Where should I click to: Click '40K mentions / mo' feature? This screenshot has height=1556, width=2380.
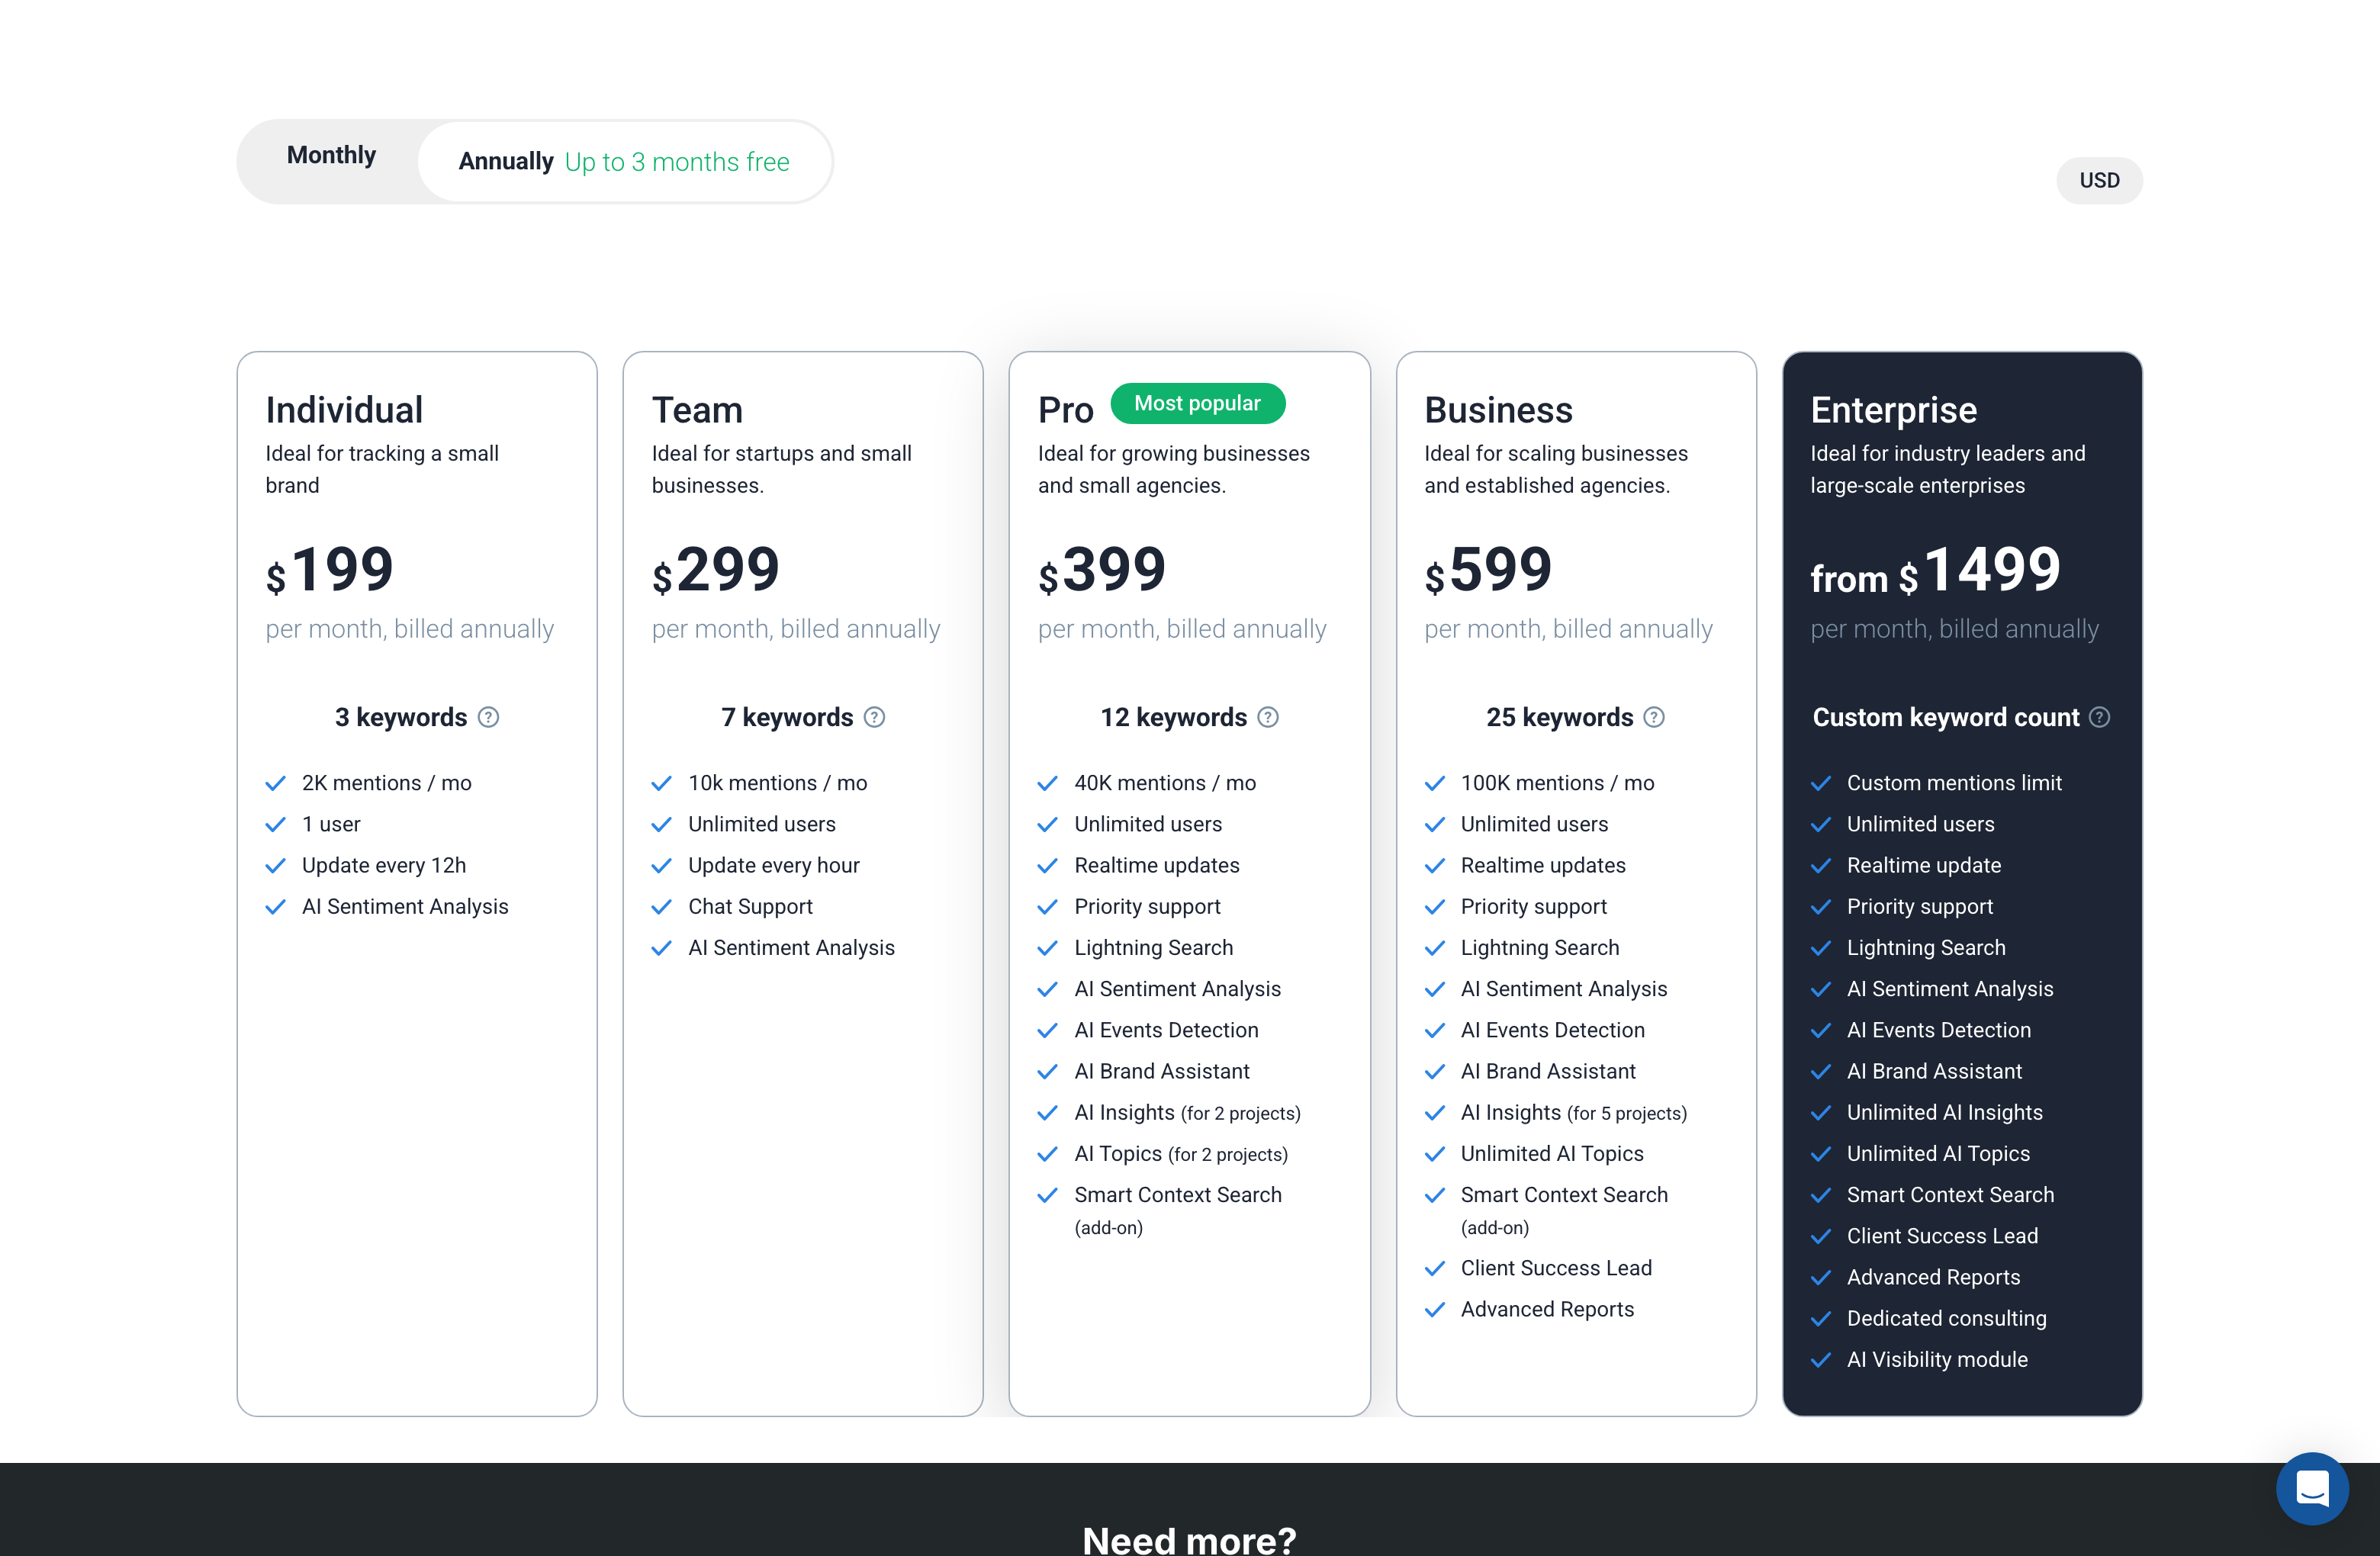coord(1165,783)
